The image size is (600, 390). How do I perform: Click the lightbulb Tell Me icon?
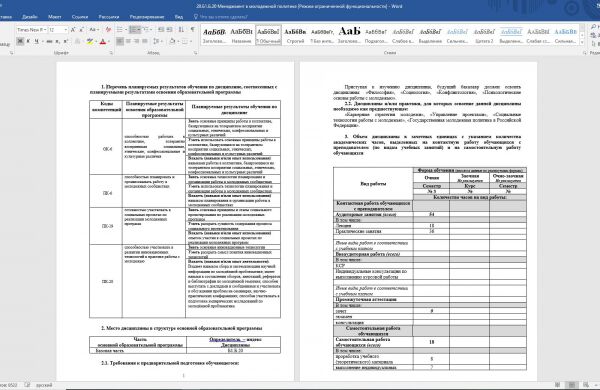[196, 17]
